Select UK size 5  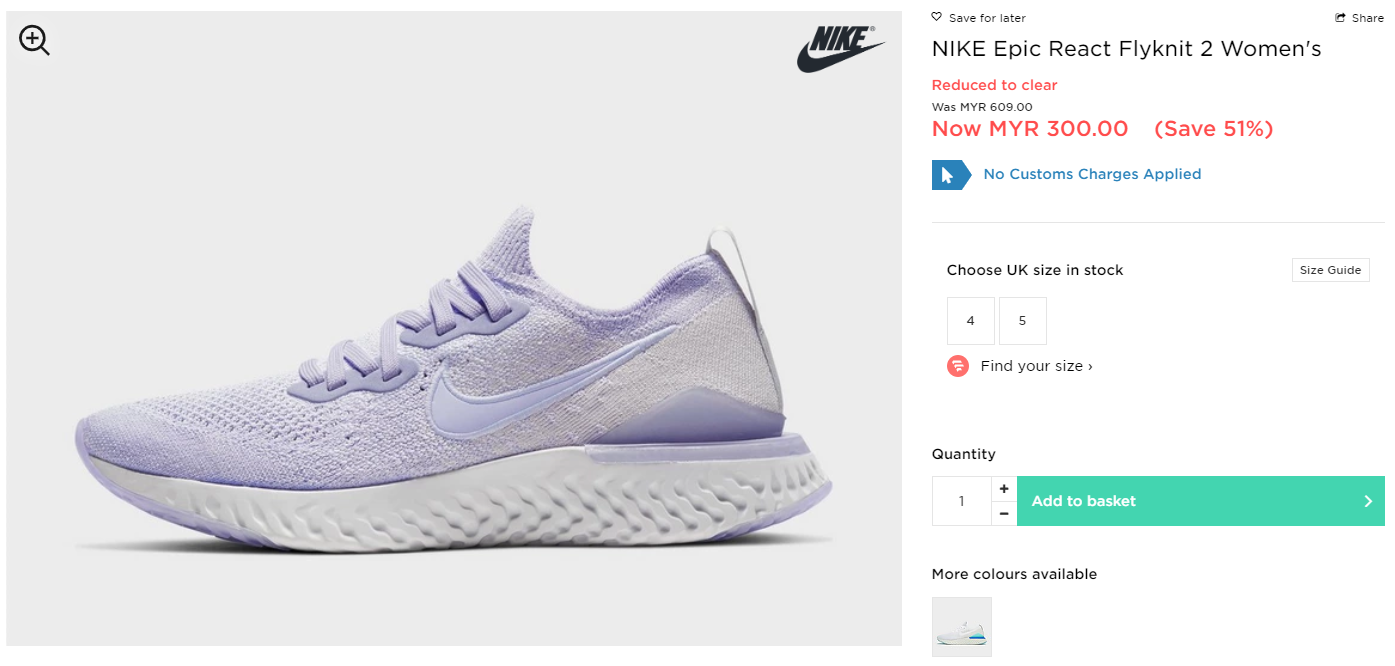tap(1022, 321)
